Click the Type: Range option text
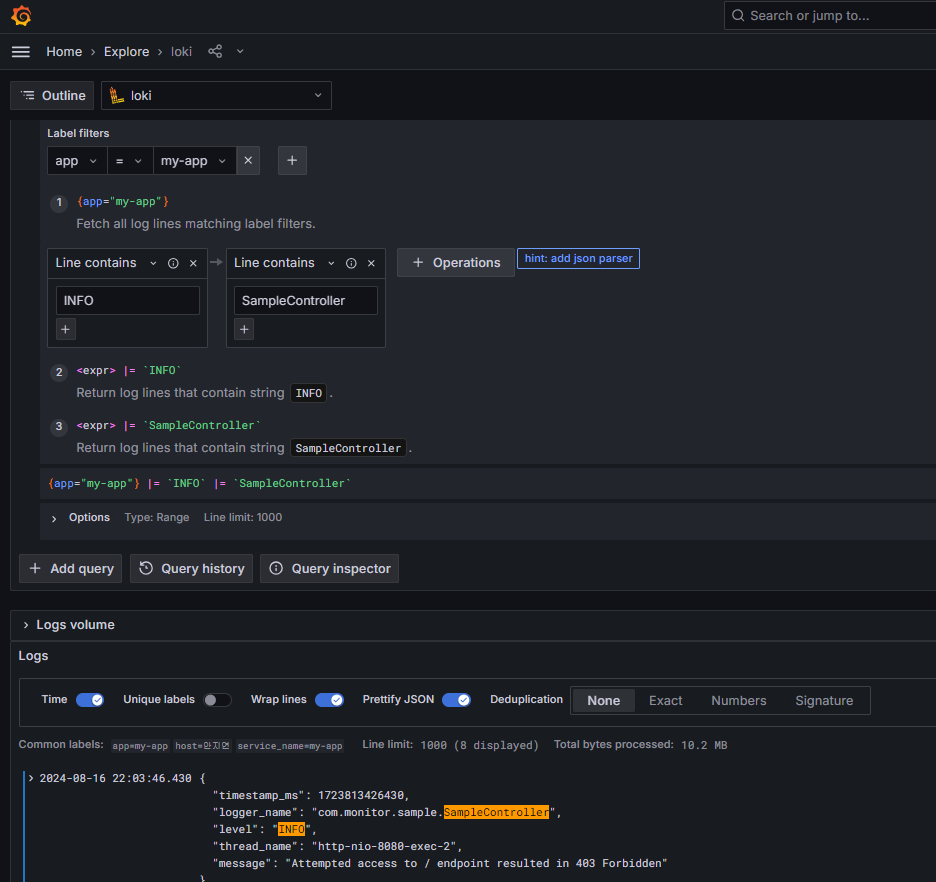The width and height of the screenshot is (936, 882). point(157,517)
